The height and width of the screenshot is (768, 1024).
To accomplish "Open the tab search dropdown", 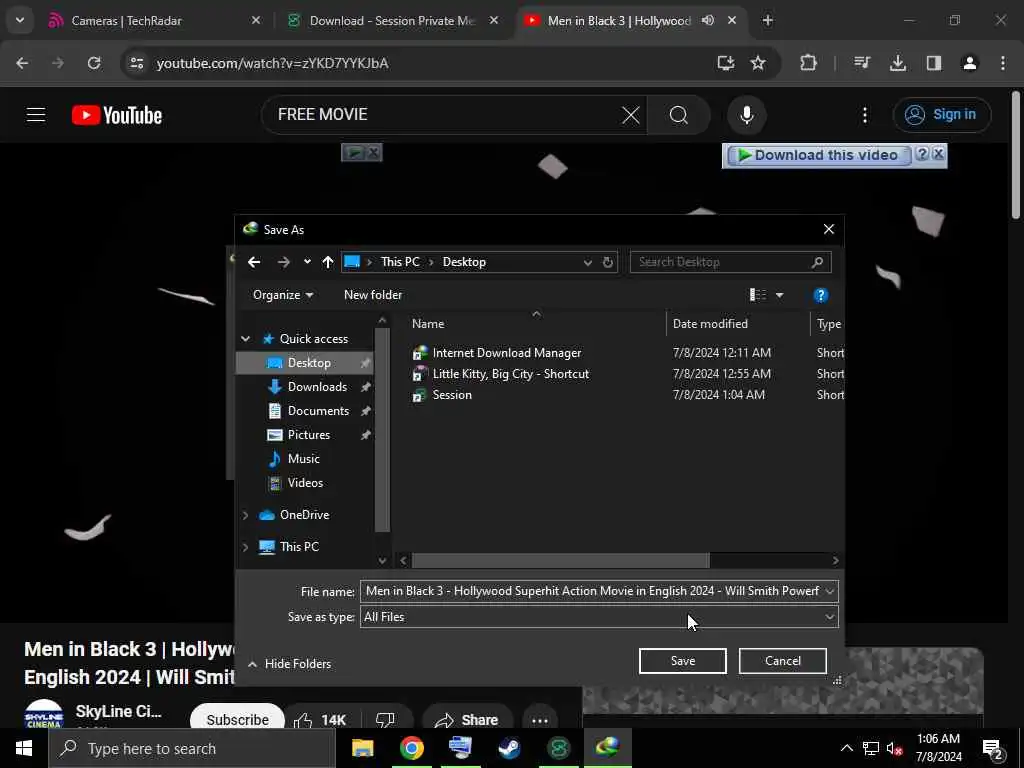I will 20,20.
